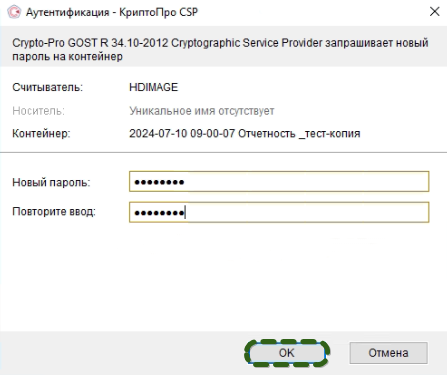Click the Носитель label
Image resolution: width=447 pixels, height=375 pixels.
click(x=38, y=111)
